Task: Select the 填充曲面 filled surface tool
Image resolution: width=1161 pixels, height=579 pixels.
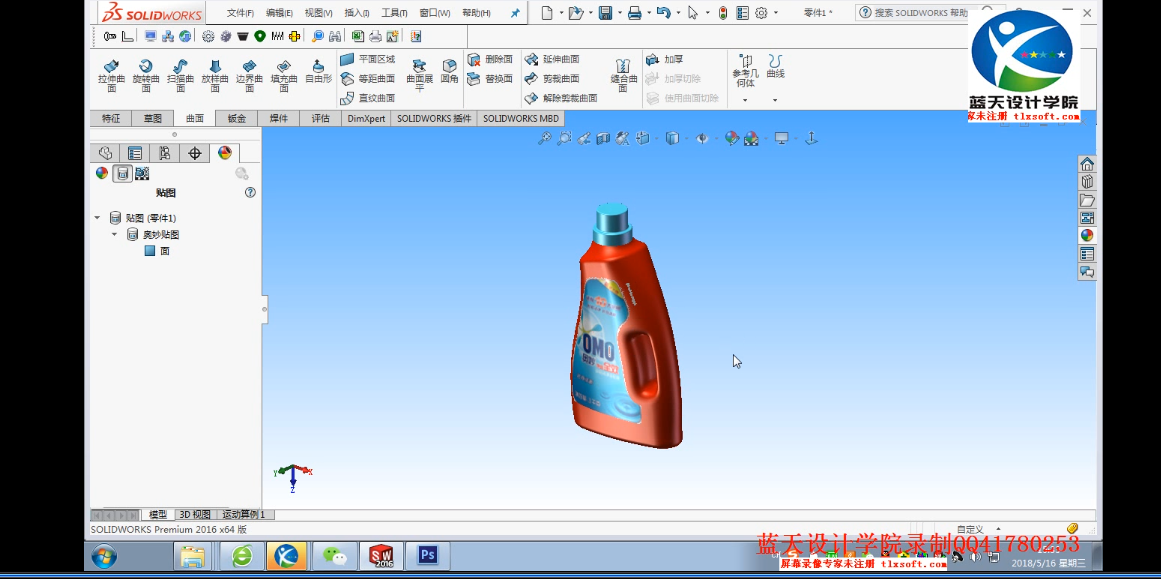Action: 284,76
